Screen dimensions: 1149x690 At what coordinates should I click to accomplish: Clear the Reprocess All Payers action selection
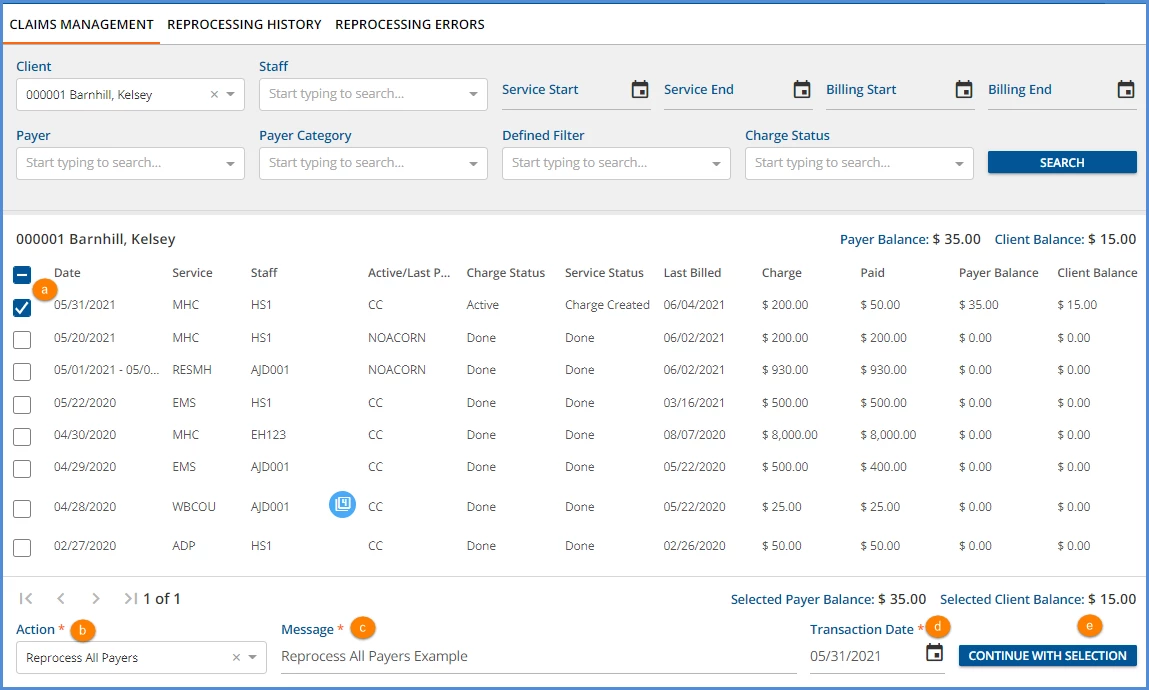[x=236, y=657]
